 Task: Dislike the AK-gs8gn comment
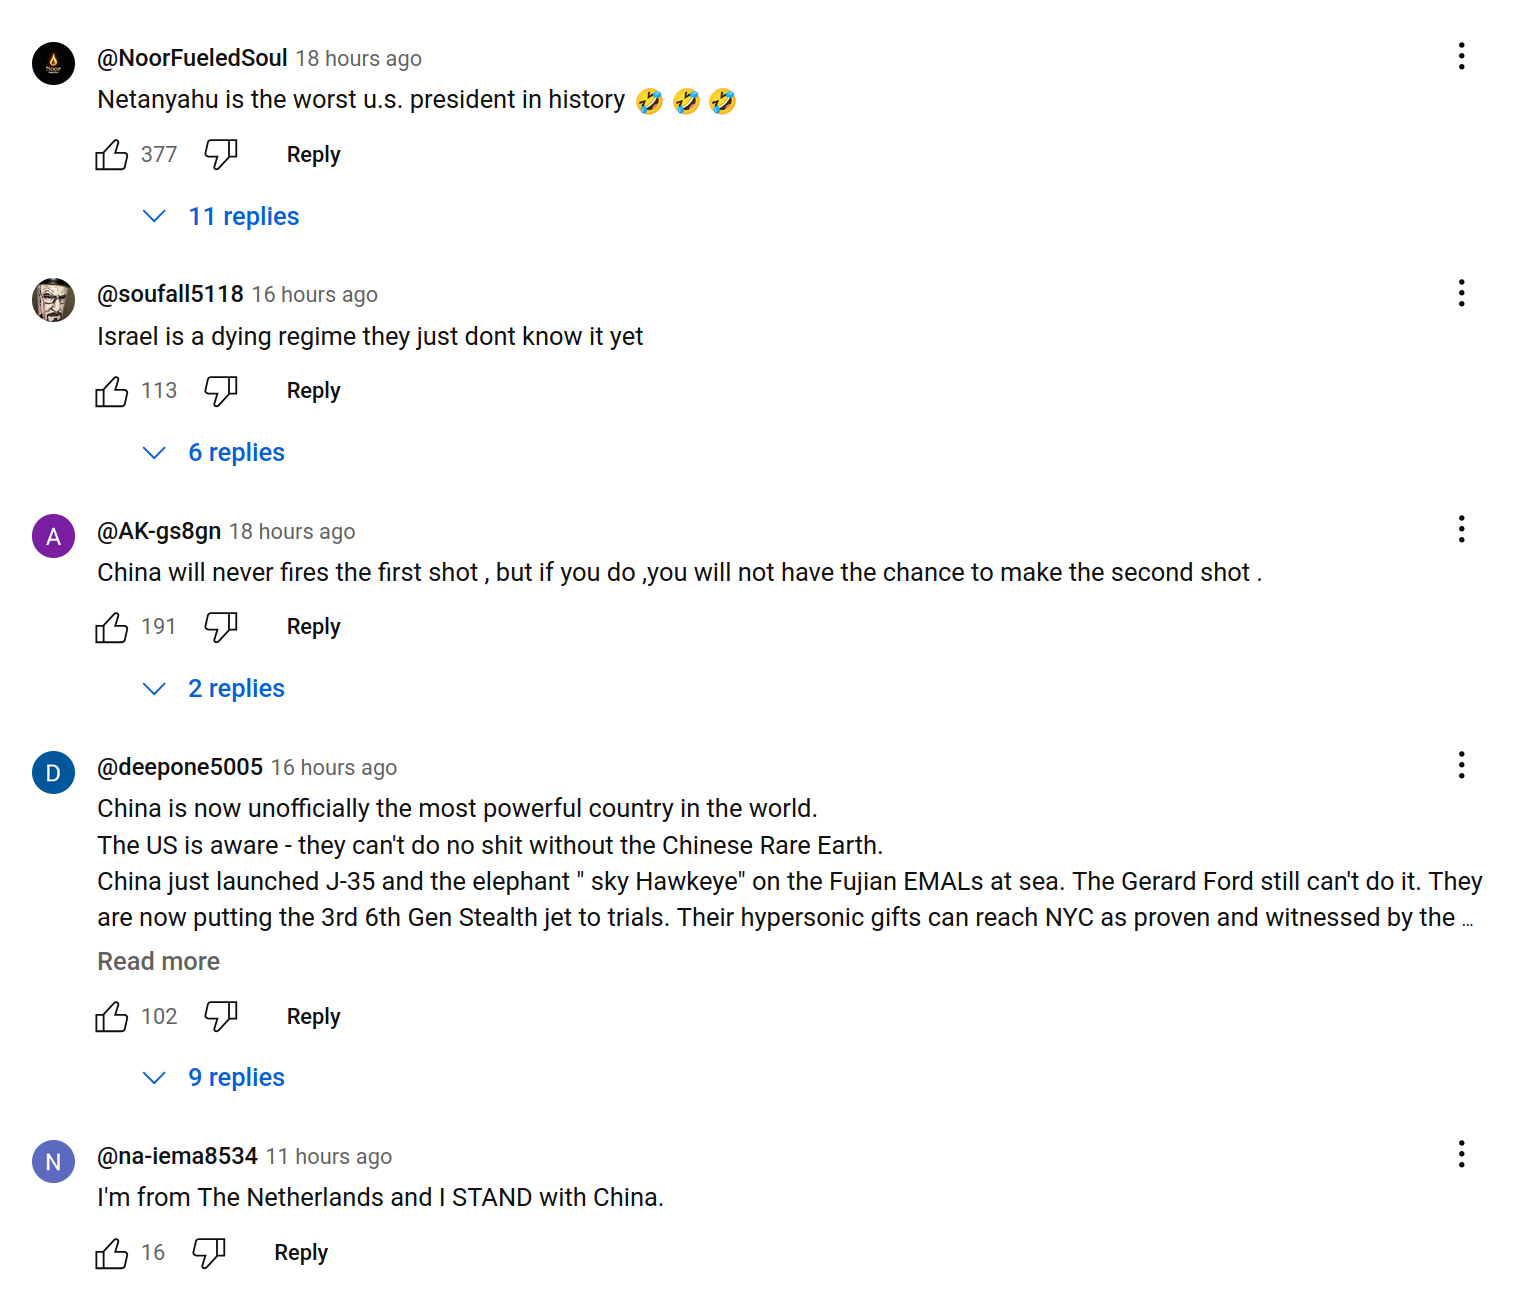[x=221, y=627]
